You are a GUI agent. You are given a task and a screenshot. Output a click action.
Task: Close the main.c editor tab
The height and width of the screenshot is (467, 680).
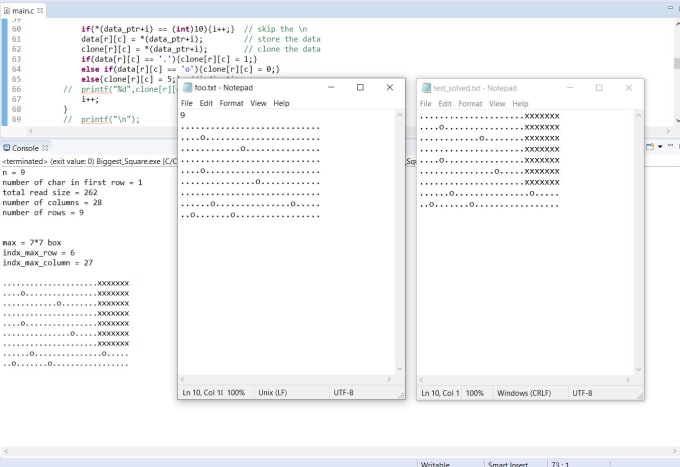40,10
